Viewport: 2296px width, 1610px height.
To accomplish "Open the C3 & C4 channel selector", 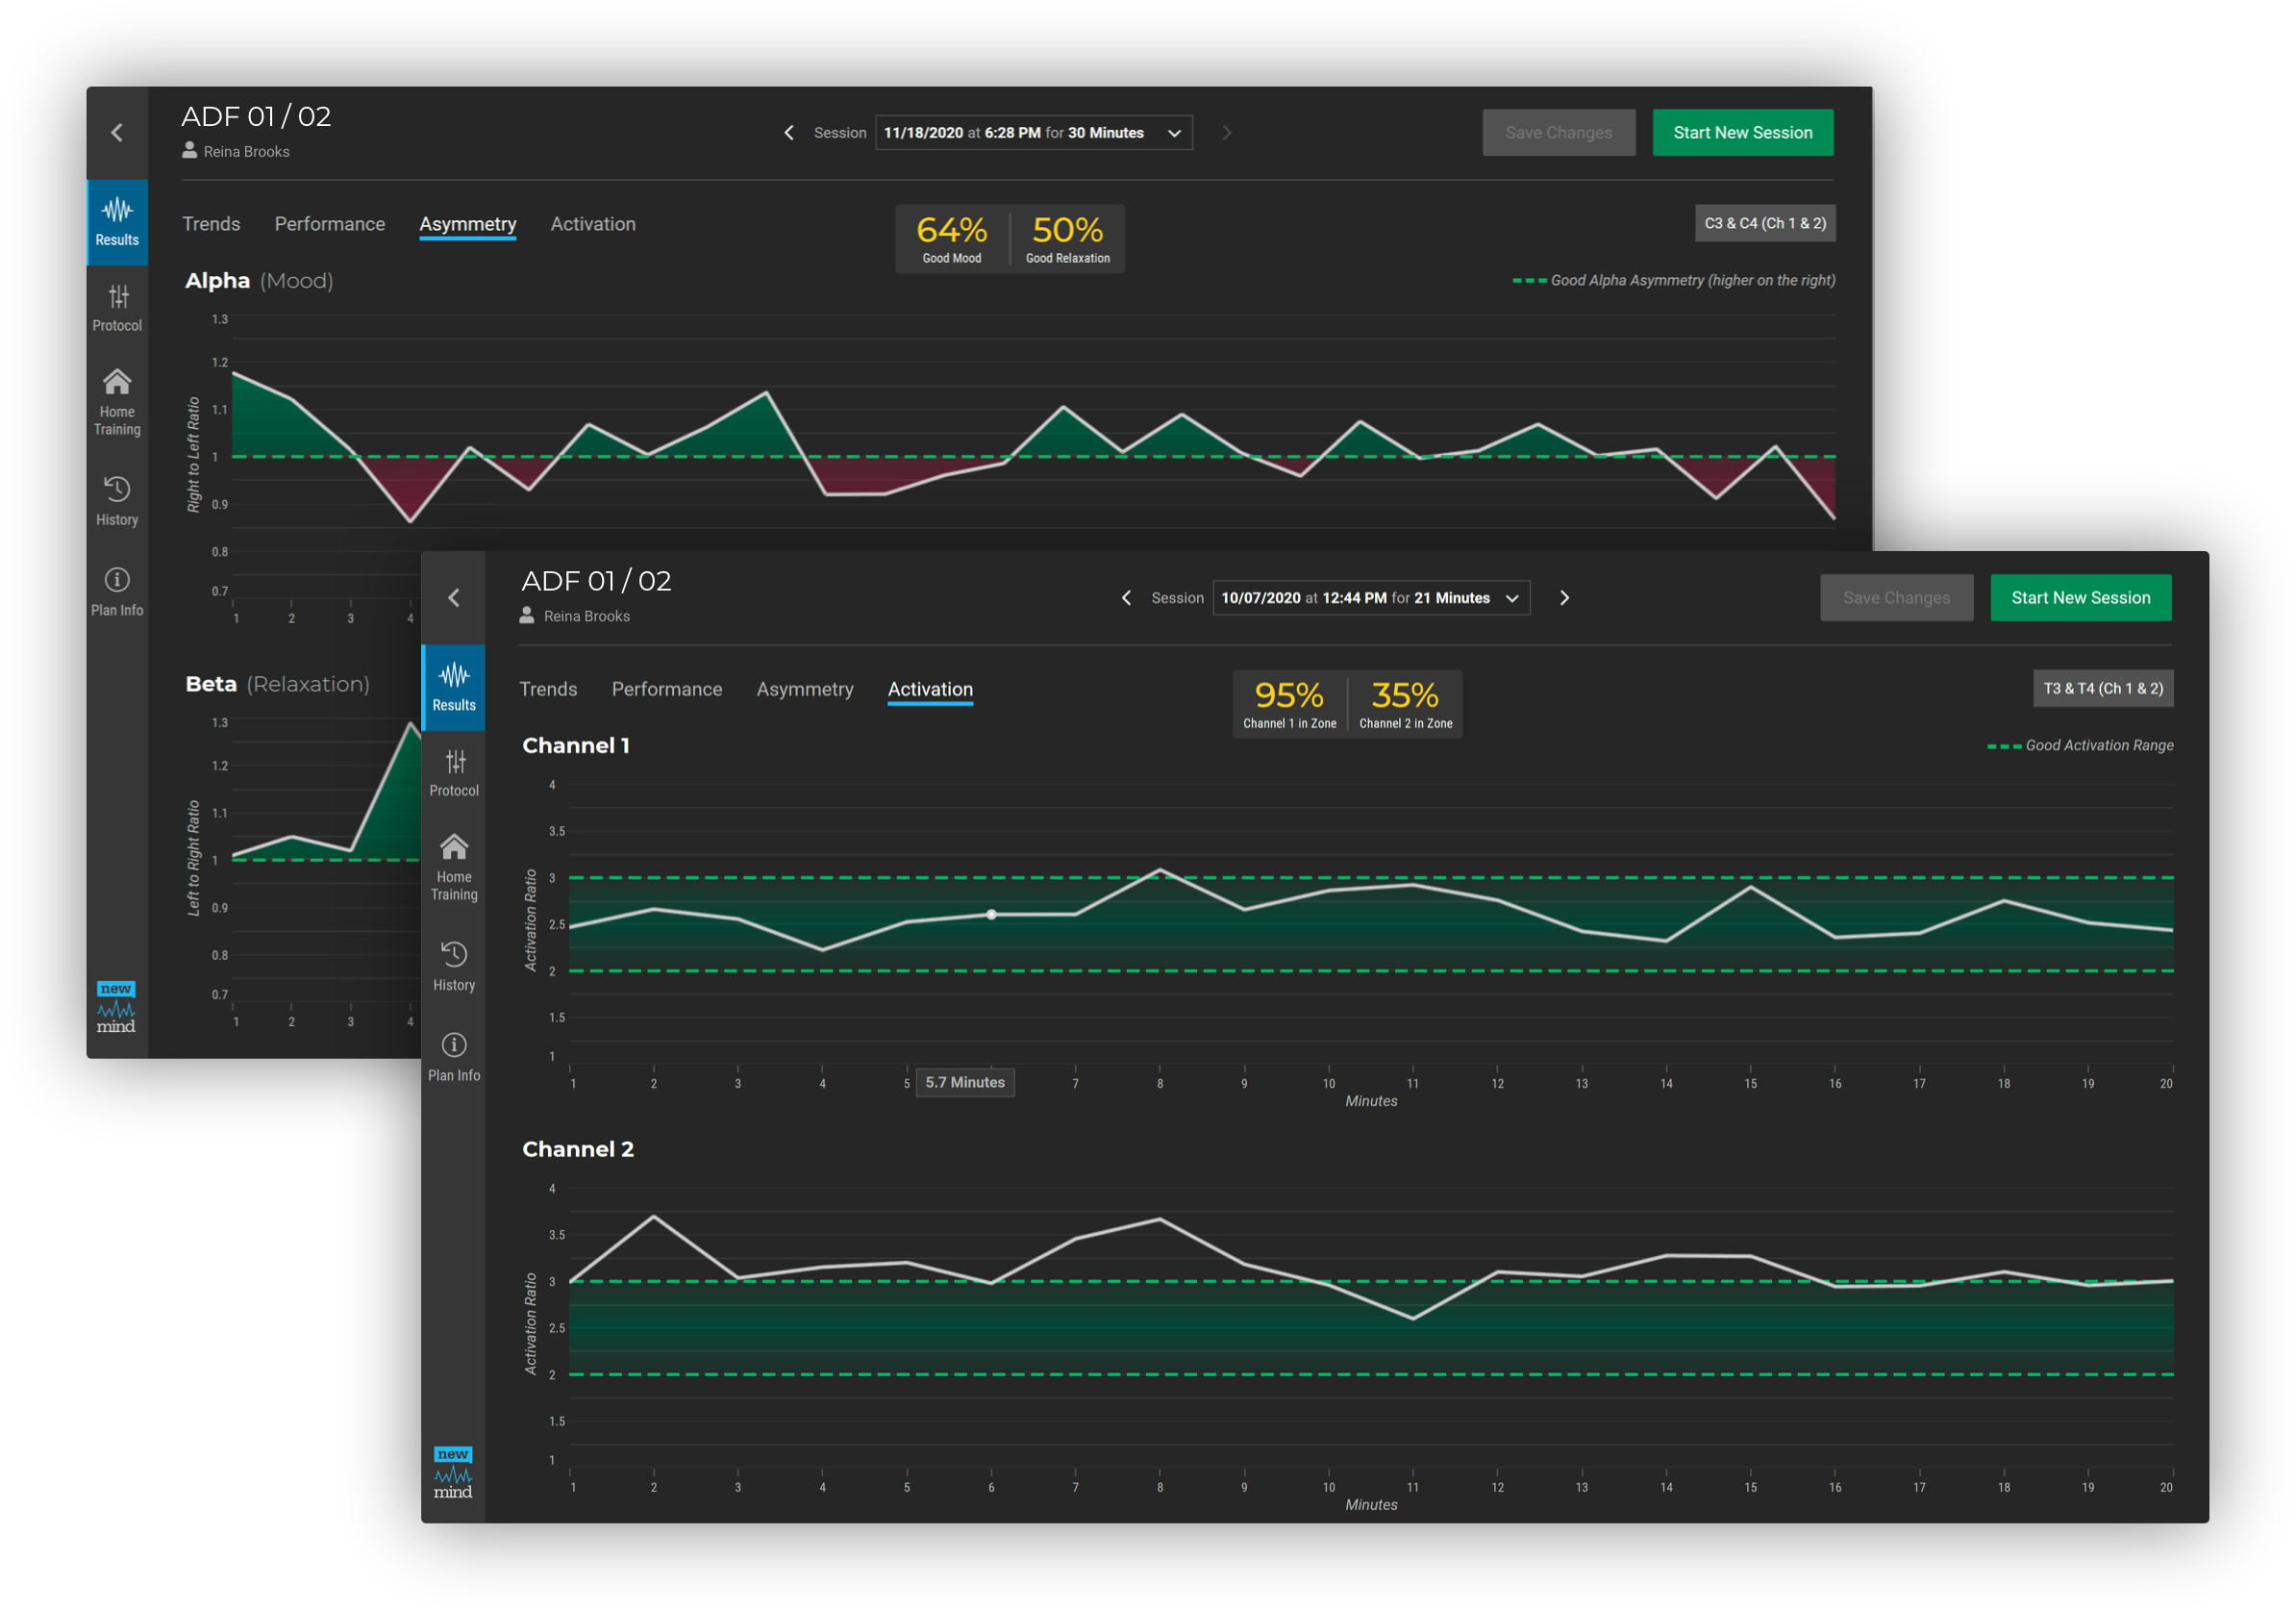I will click(x=1764, y=224).
